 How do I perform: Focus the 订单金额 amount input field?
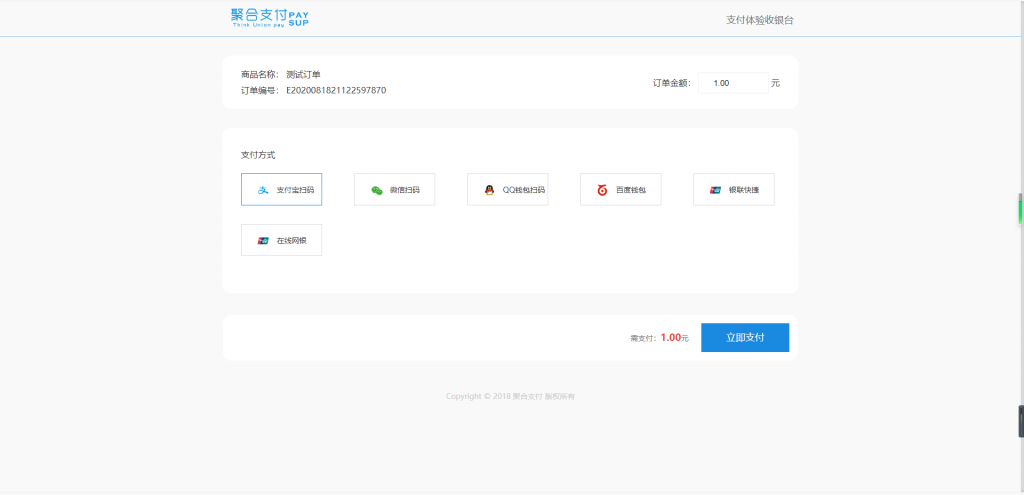click(x=732, y=83)
